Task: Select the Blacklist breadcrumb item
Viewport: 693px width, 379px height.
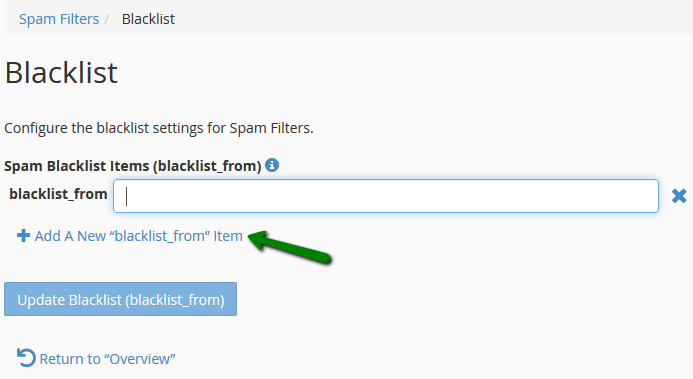Action: [148, 19]
